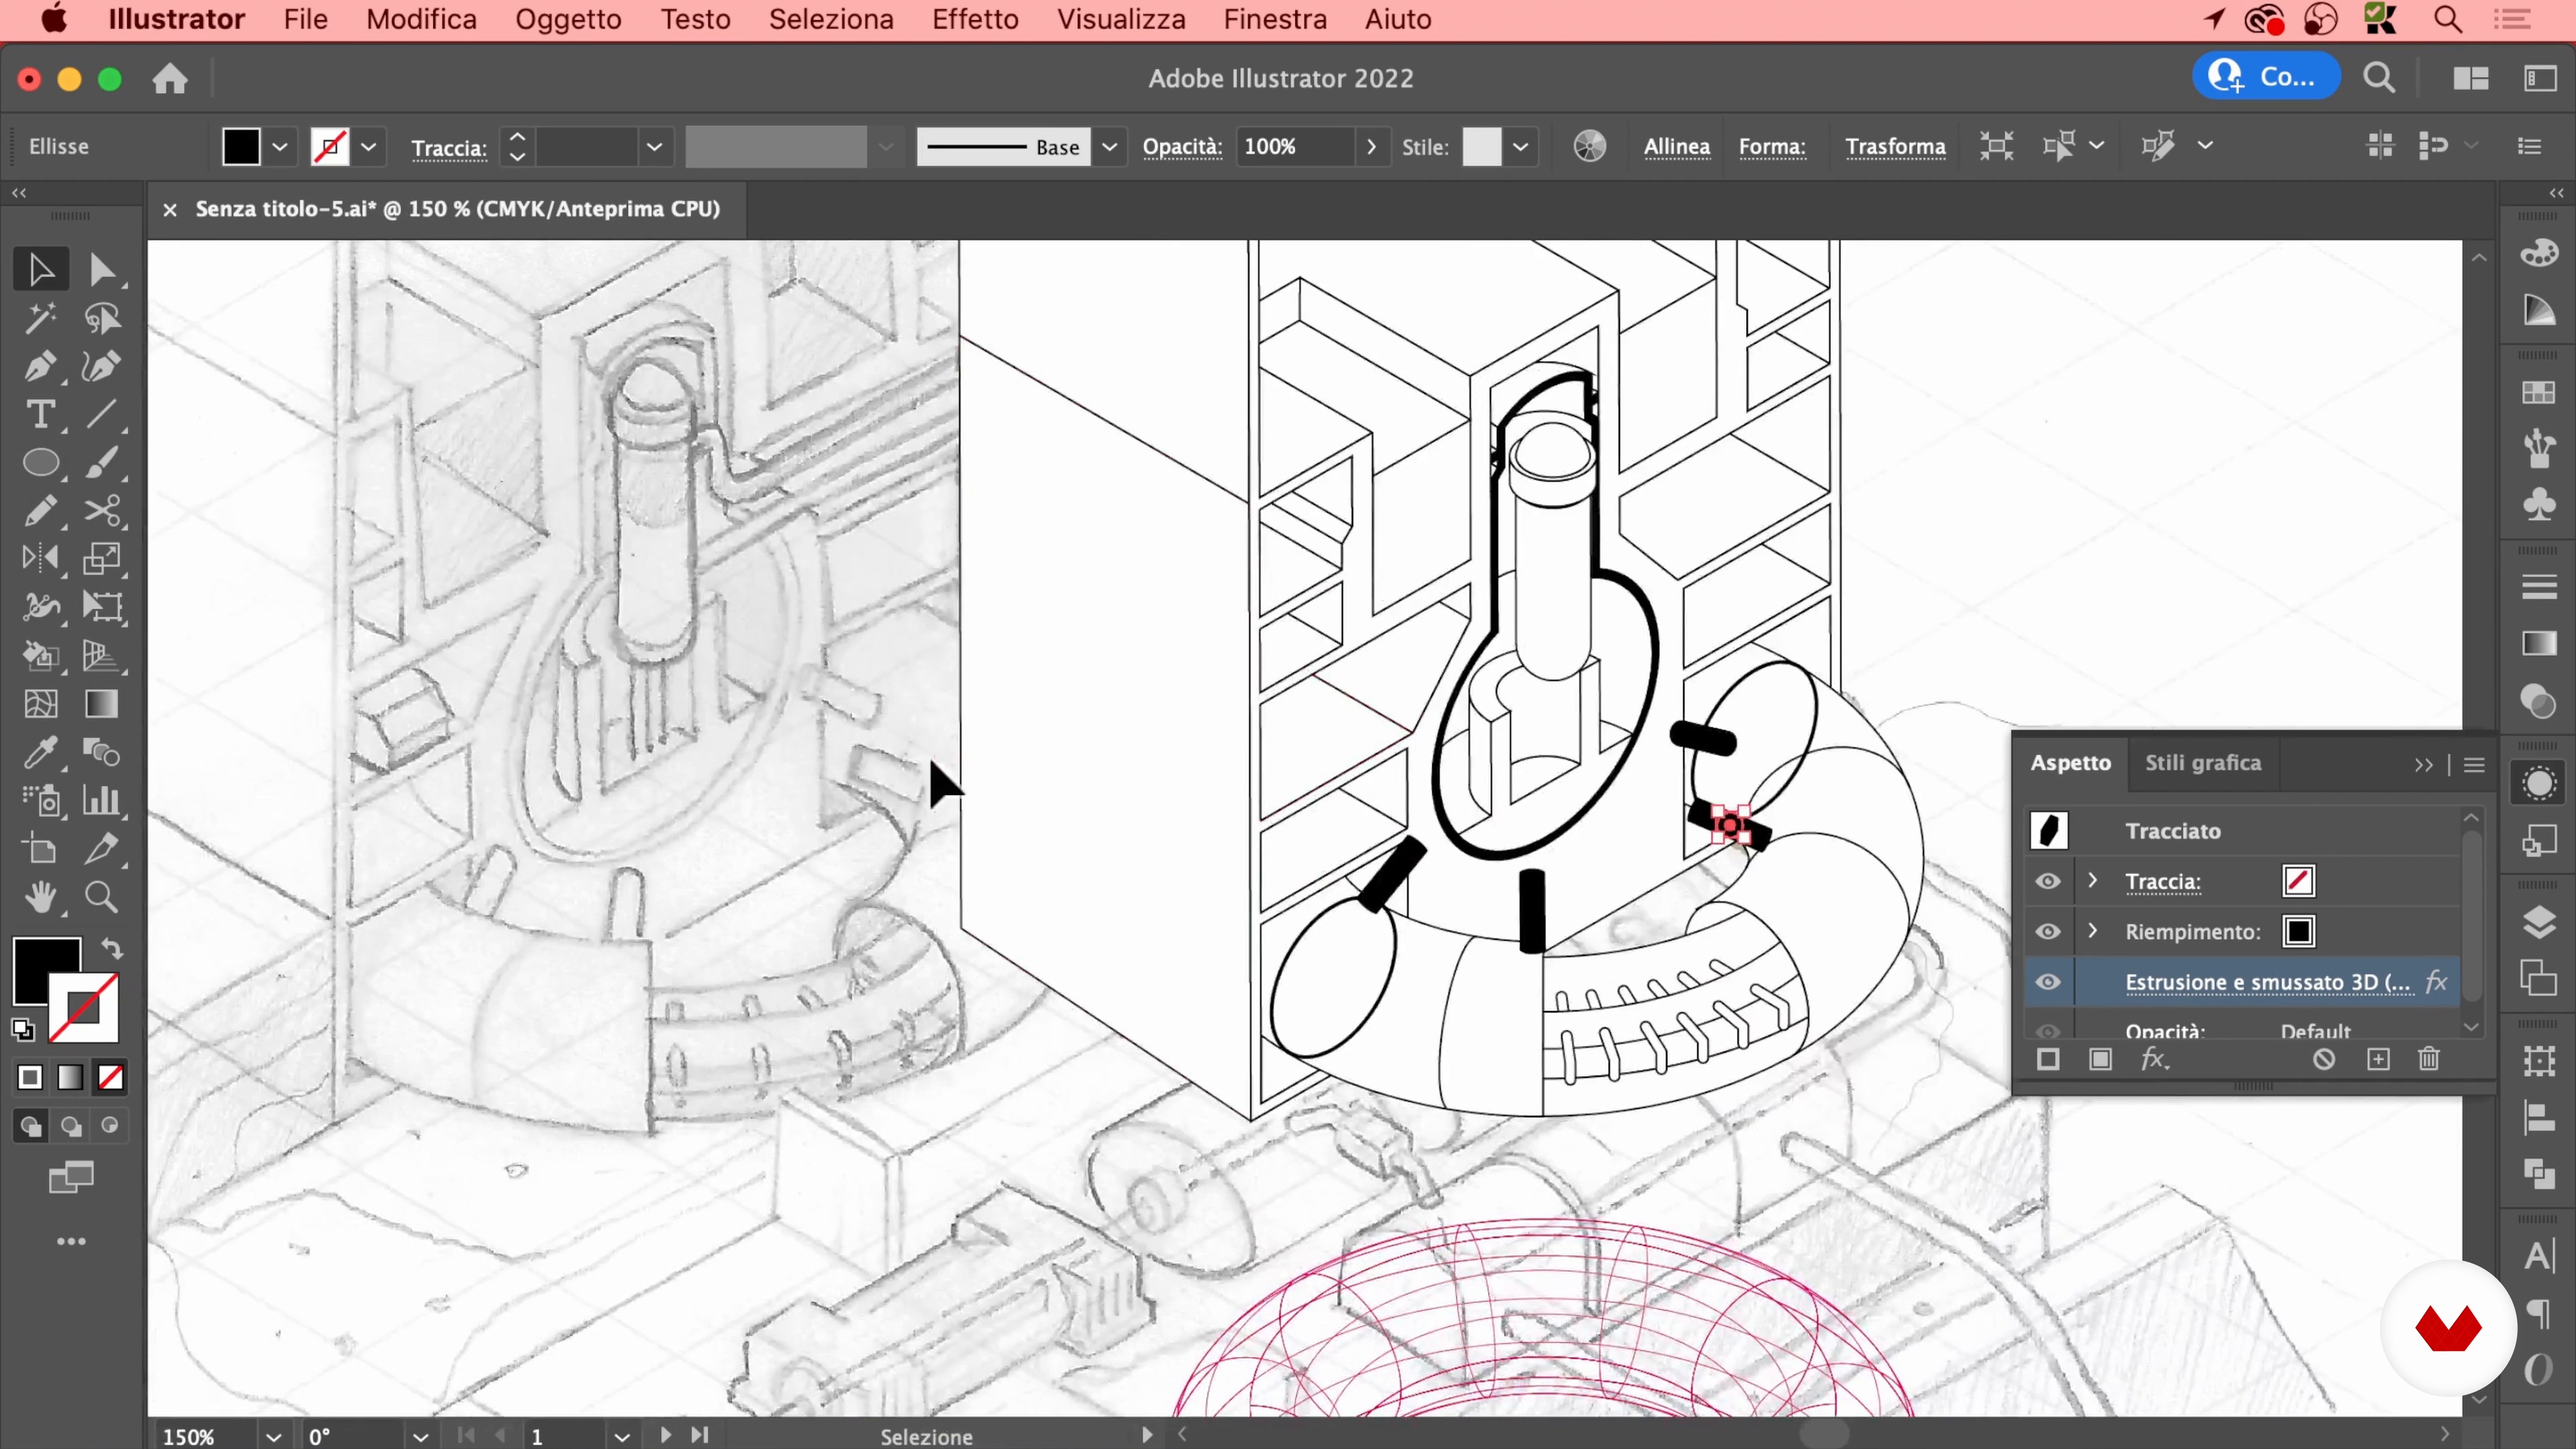2576x1449 pixels.
Task: Select the Selection (black arrow) tool
Action: (x=40, y=270)
